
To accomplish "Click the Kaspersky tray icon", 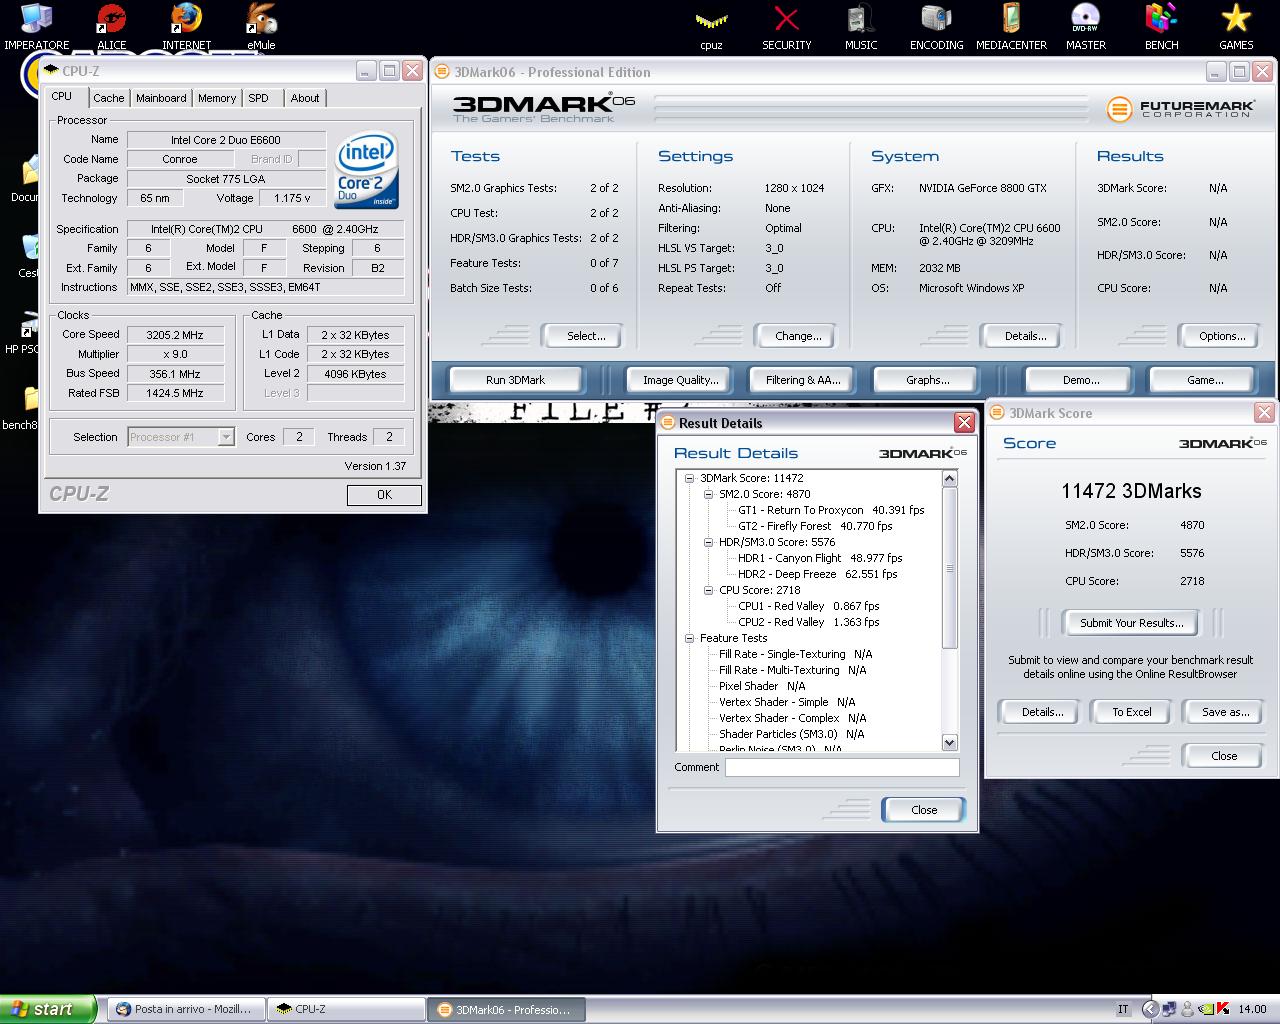I will tap(1223, 1009).
